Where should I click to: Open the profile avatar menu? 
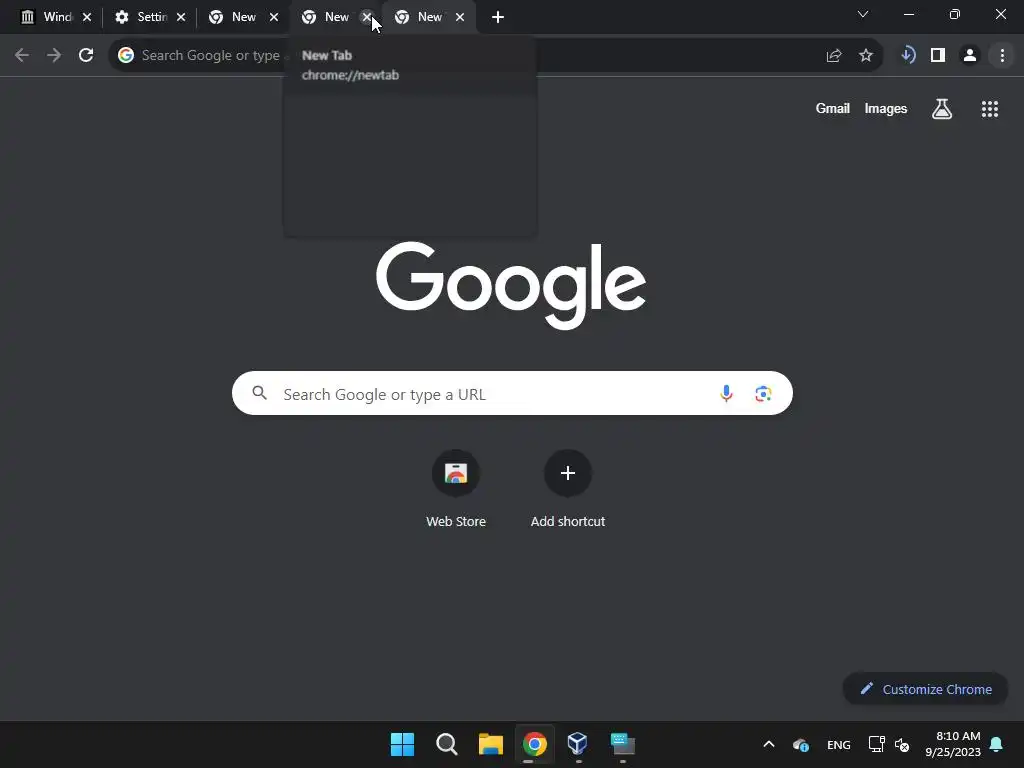tap(970, 56)
